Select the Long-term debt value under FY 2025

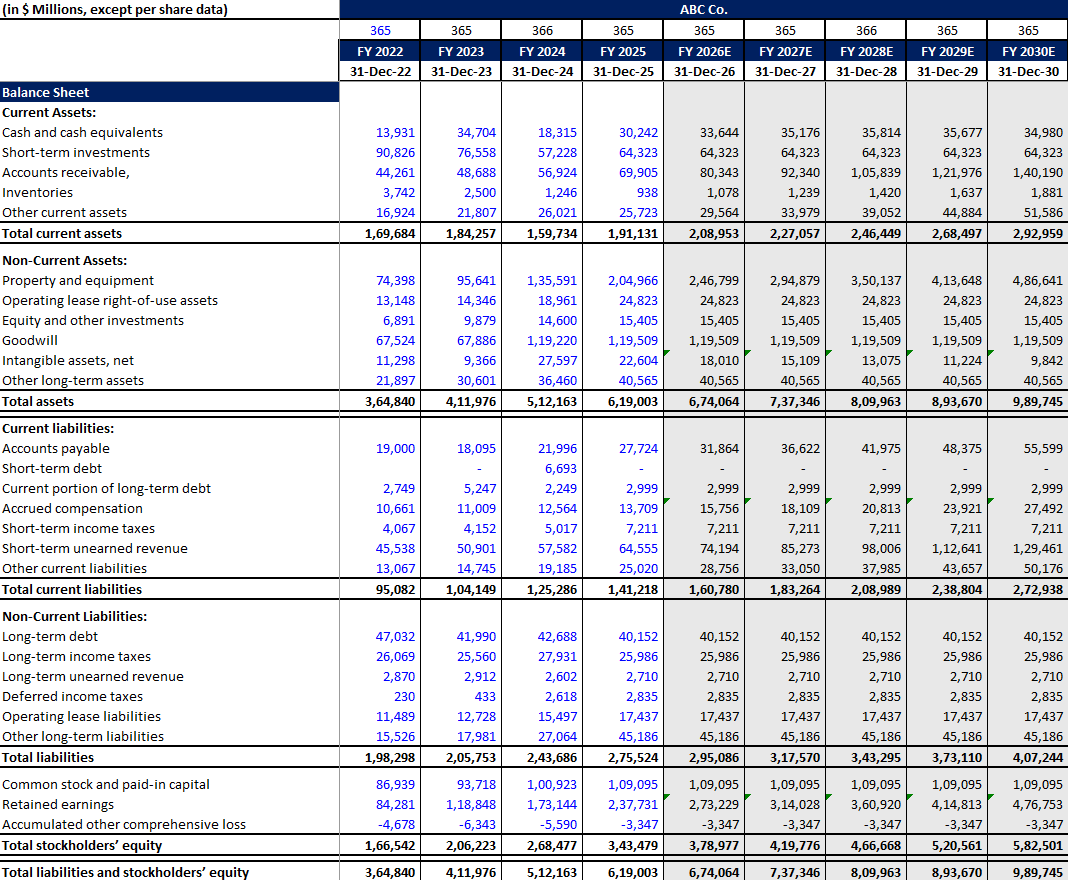click(x=638, y=636)
